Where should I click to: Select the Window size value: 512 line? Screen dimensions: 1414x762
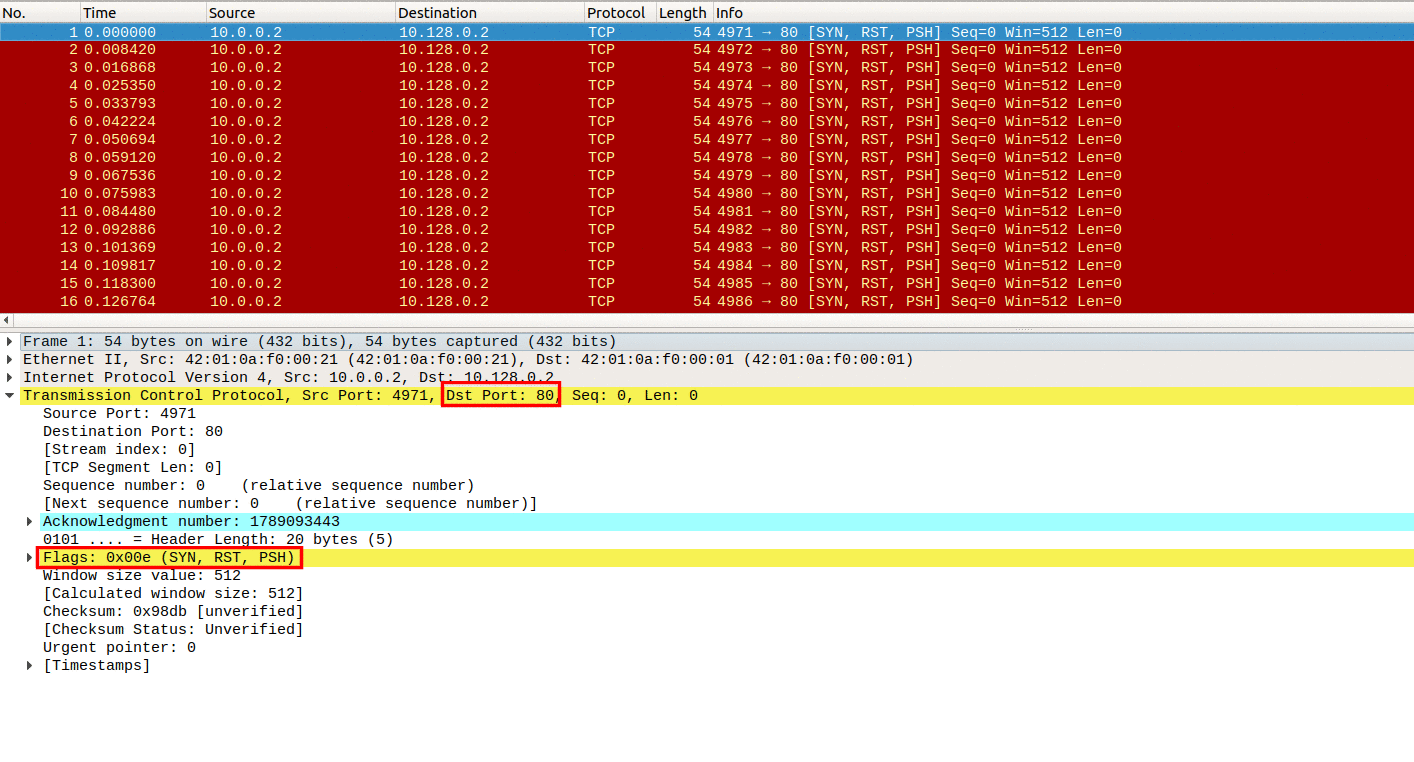pos(142,576)
